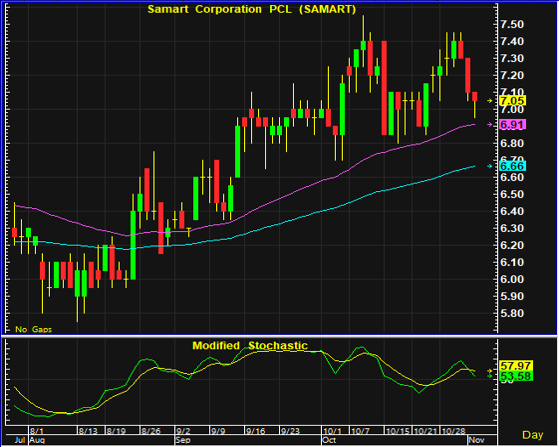The width and height of the screenshot is (559, 447).
Task: Click the 8/1 date marker
Action: pyautogui.click(x=36, y=431)
